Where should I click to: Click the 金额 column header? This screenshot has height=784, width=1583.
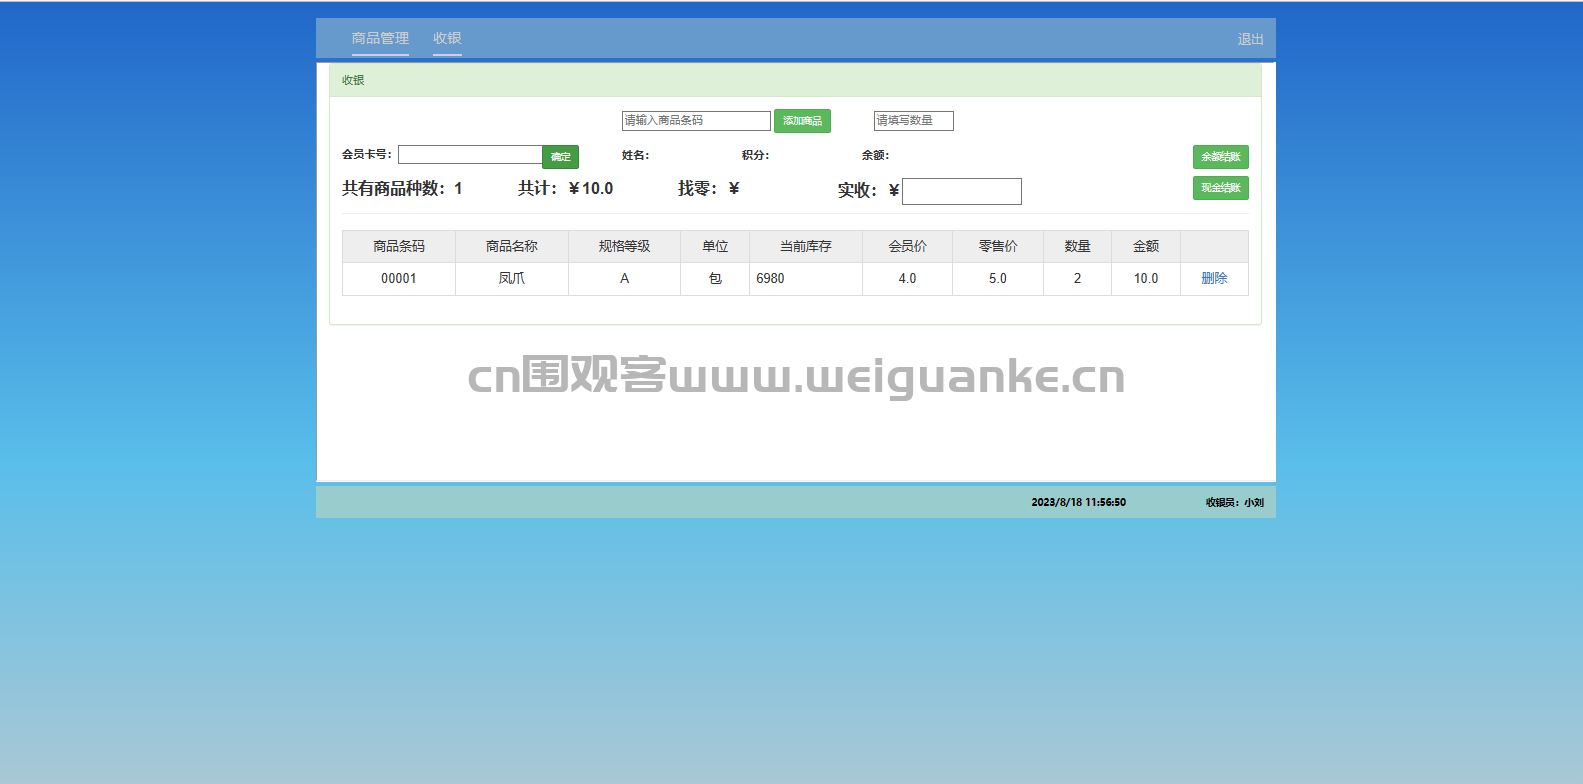(1146, 246)
